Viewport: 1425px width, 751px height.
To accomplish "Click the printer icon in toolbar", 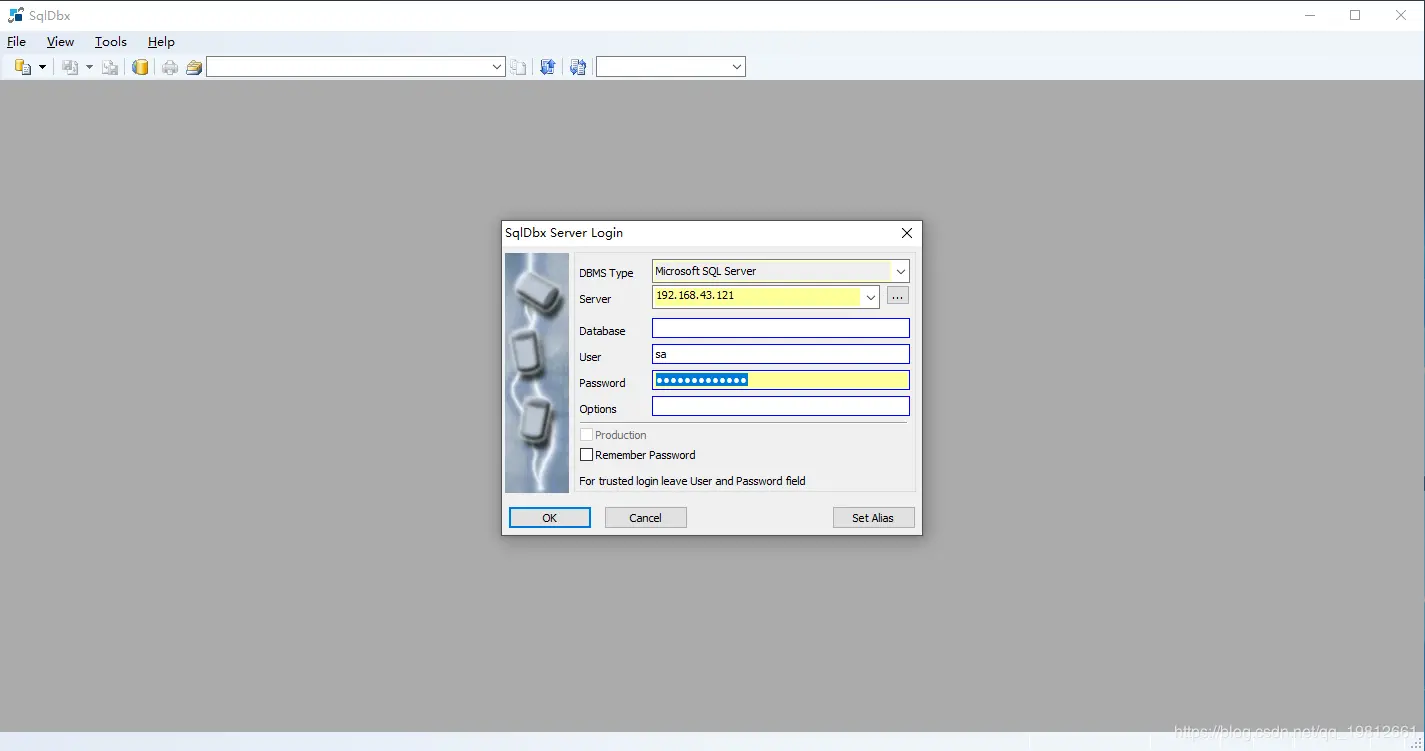I will [170, 67].
